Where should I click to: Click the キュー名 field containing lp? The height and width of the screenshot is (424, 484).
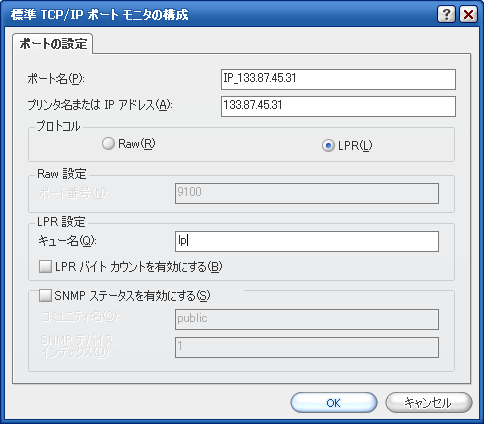307,241
